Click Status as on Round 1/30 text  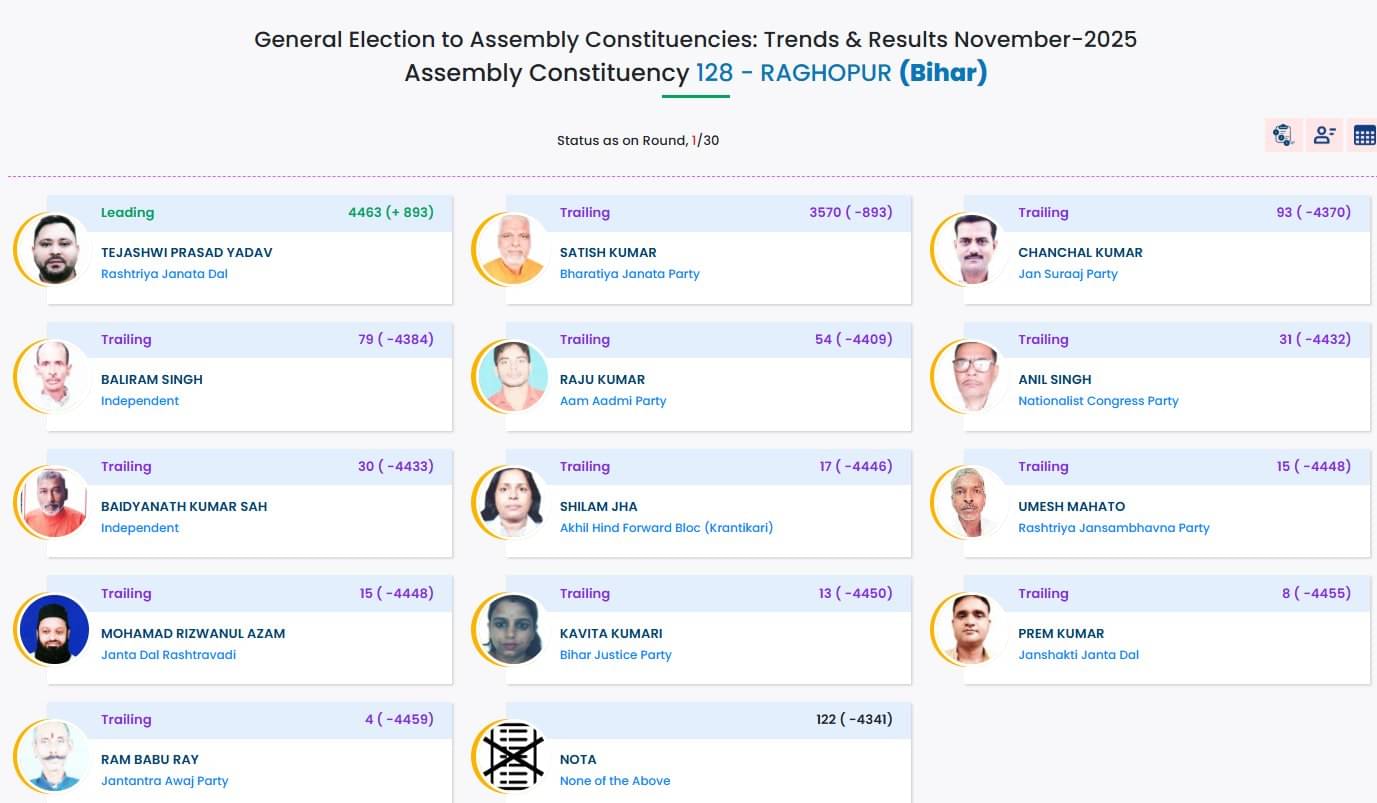[x=637, y=141]
